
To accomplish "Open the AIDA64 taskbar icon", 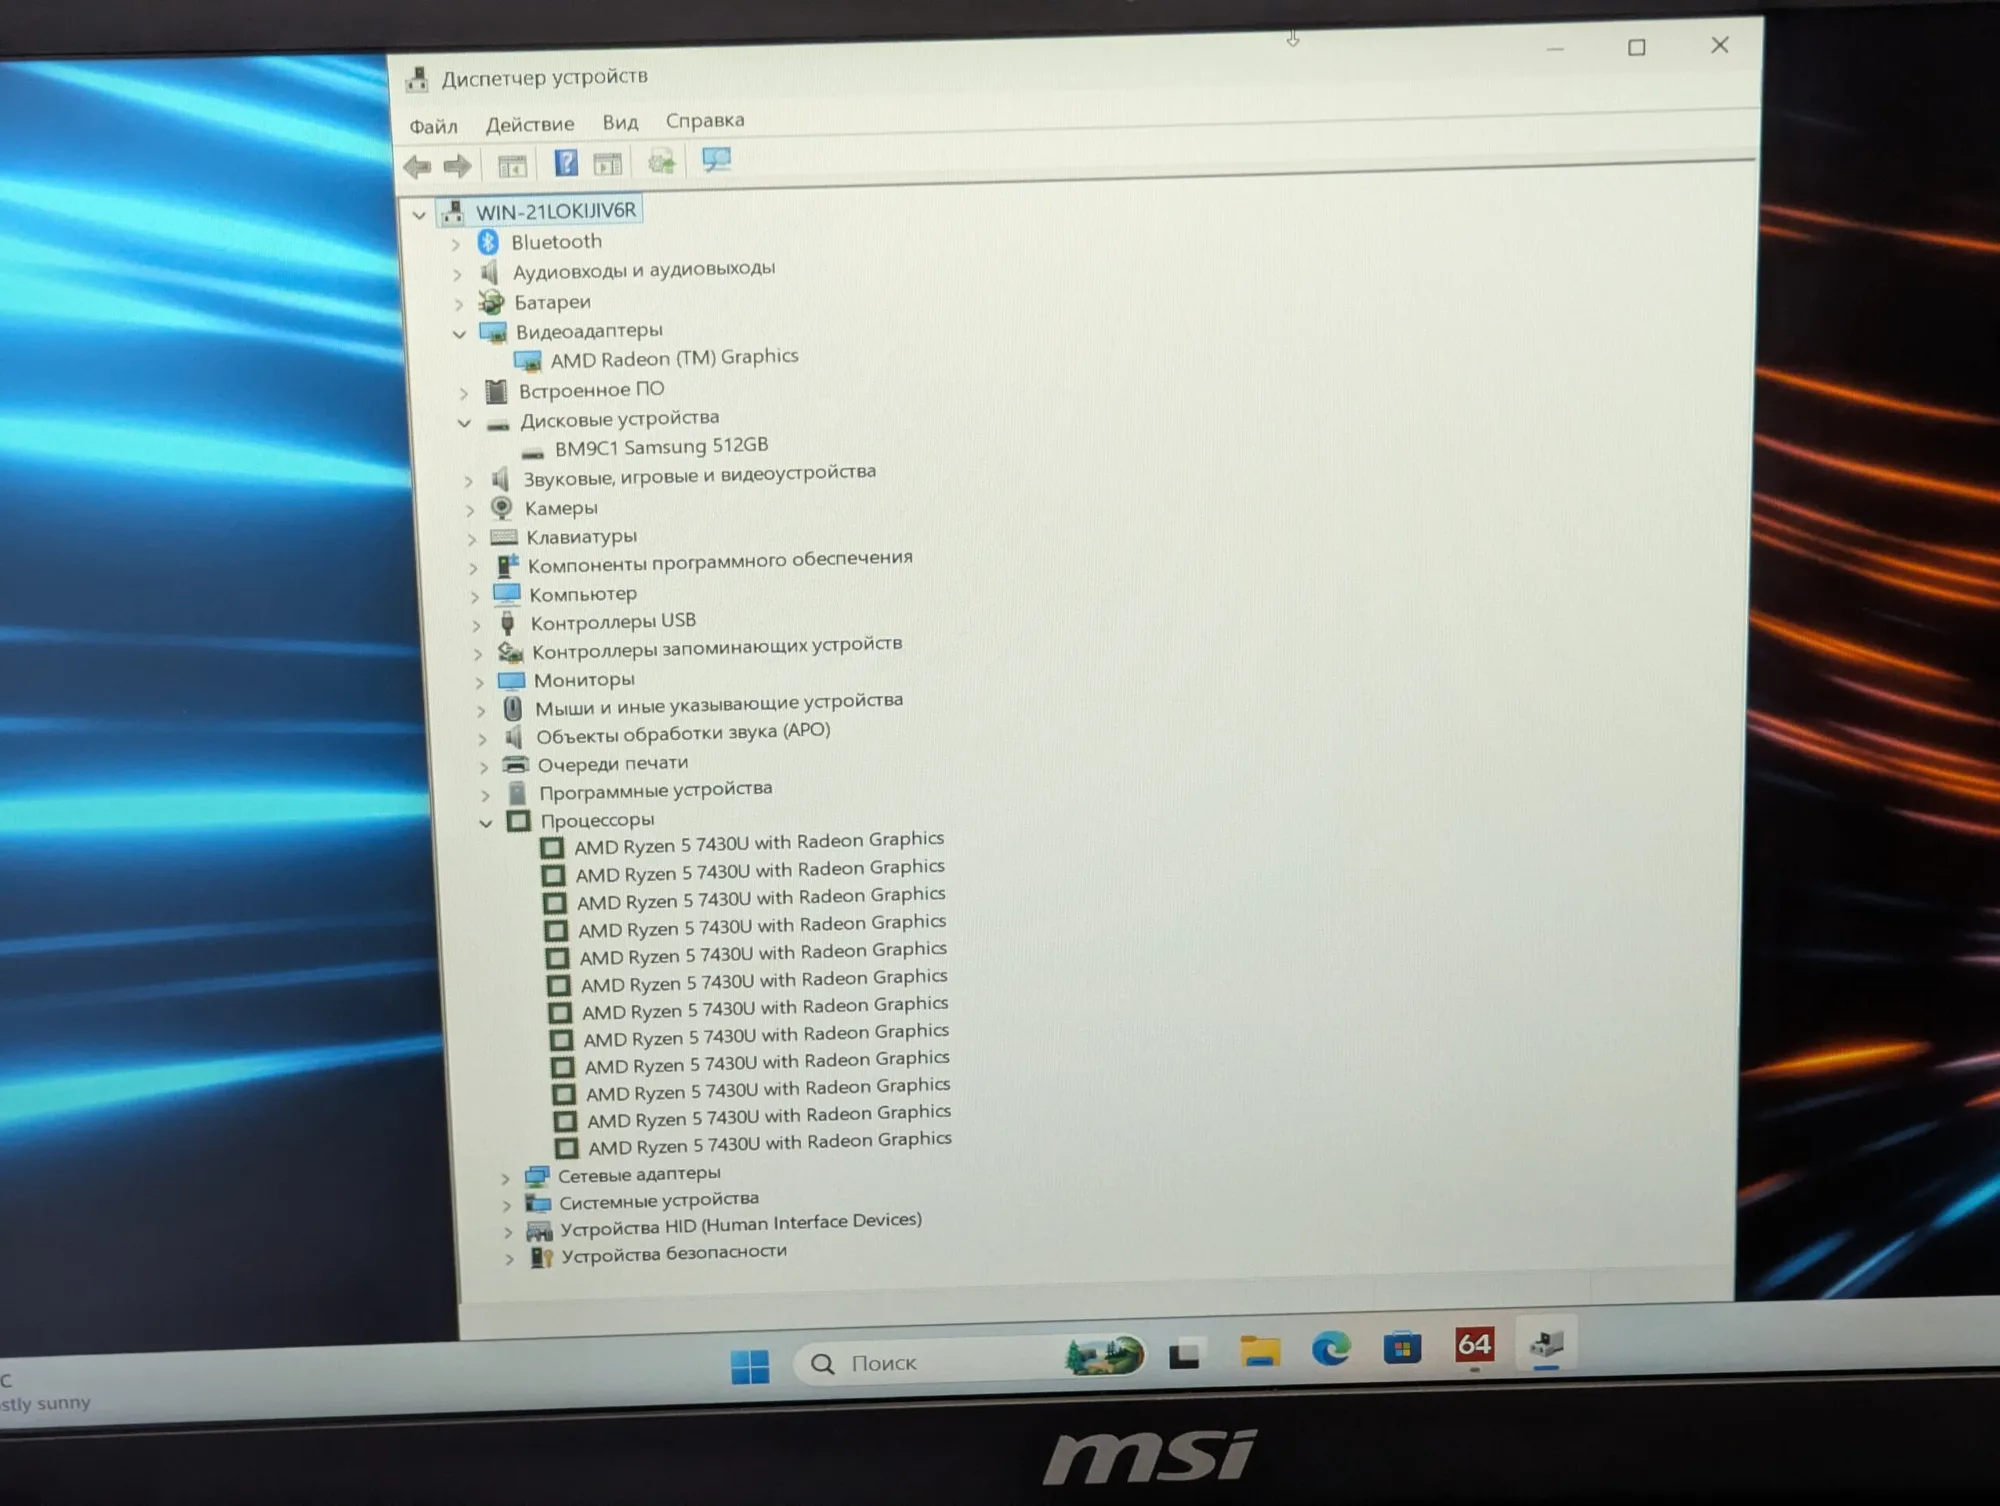I will [1474, 1345].
